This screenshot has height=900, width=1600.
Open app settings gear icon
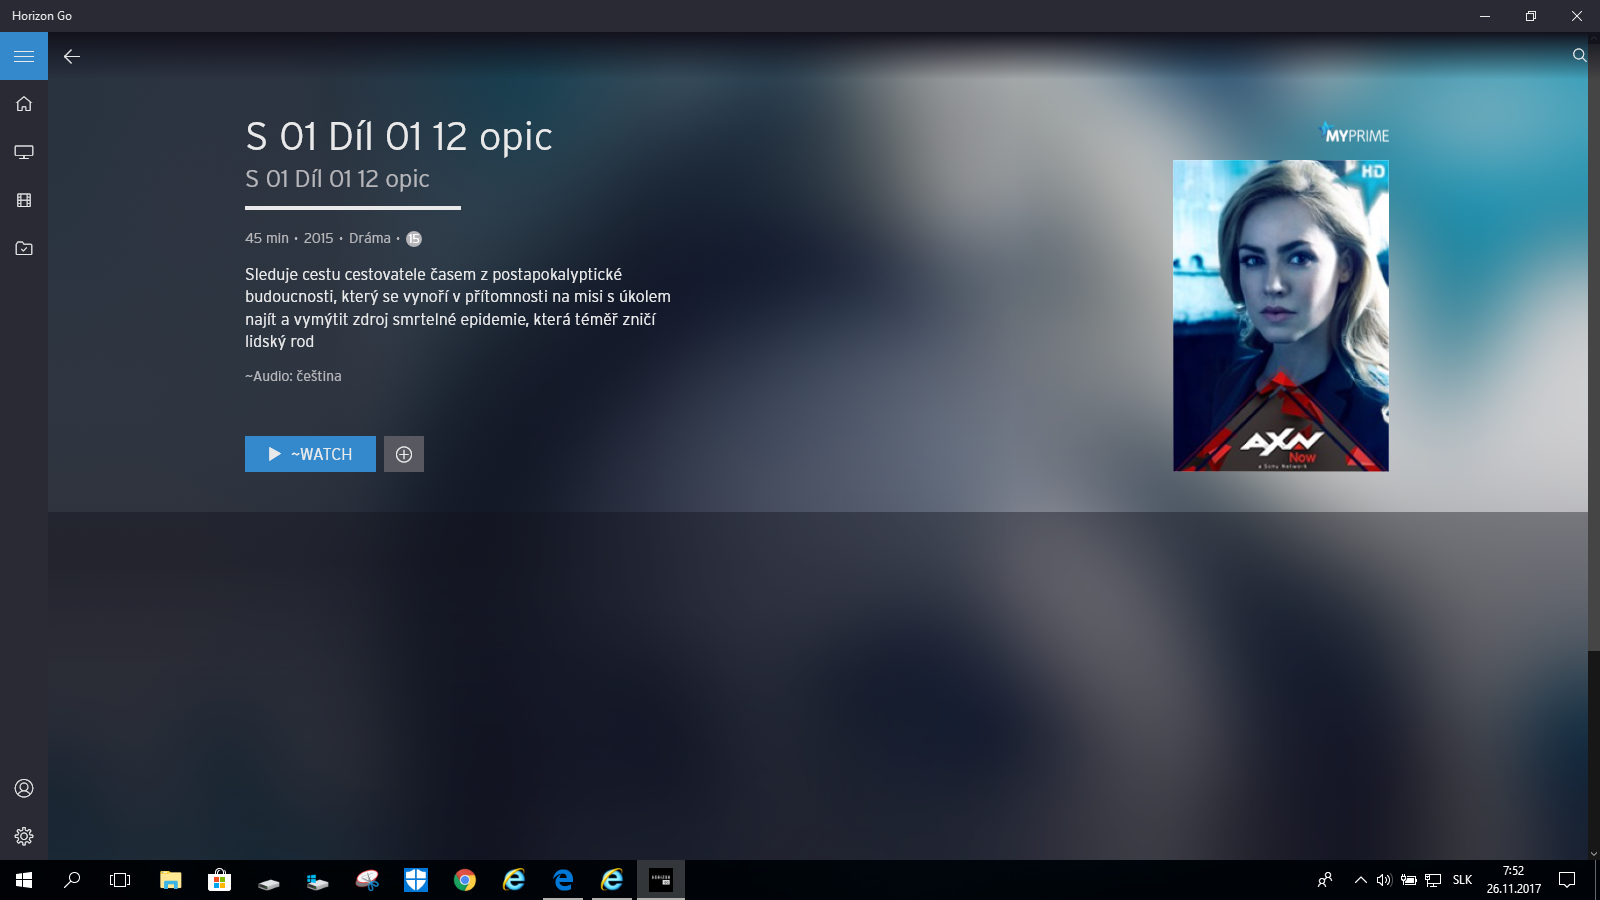click(24, 836)
